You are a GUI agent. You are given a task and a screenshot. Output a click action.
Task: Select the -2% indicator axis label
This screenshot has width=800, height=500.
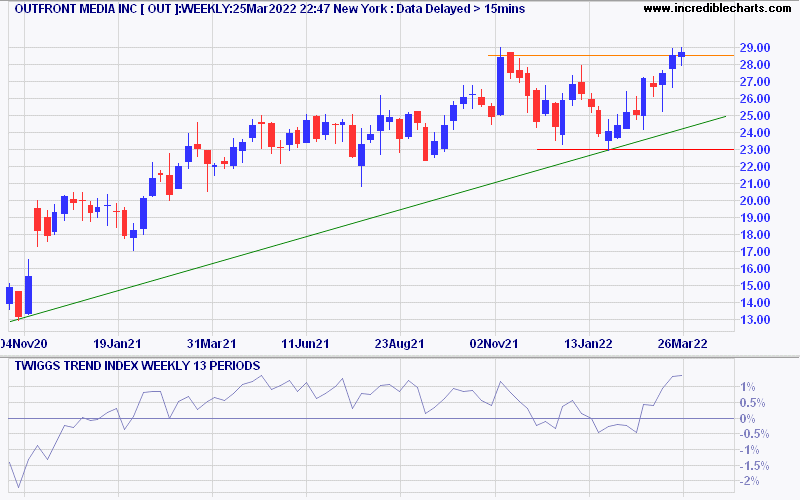[749, 481]
